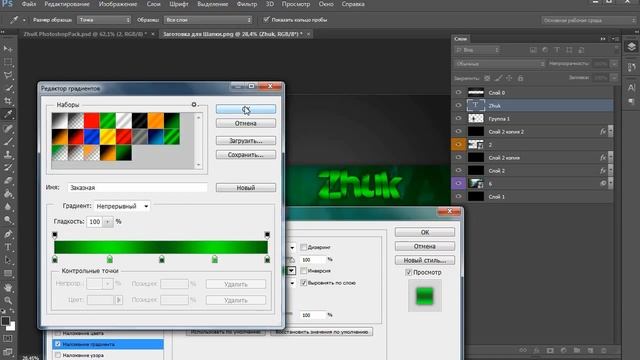Image resolution: width=640 pixels, height=360 pixels.
Task: Open collapsed layers dock icon at right
Action: pos(631,47)
